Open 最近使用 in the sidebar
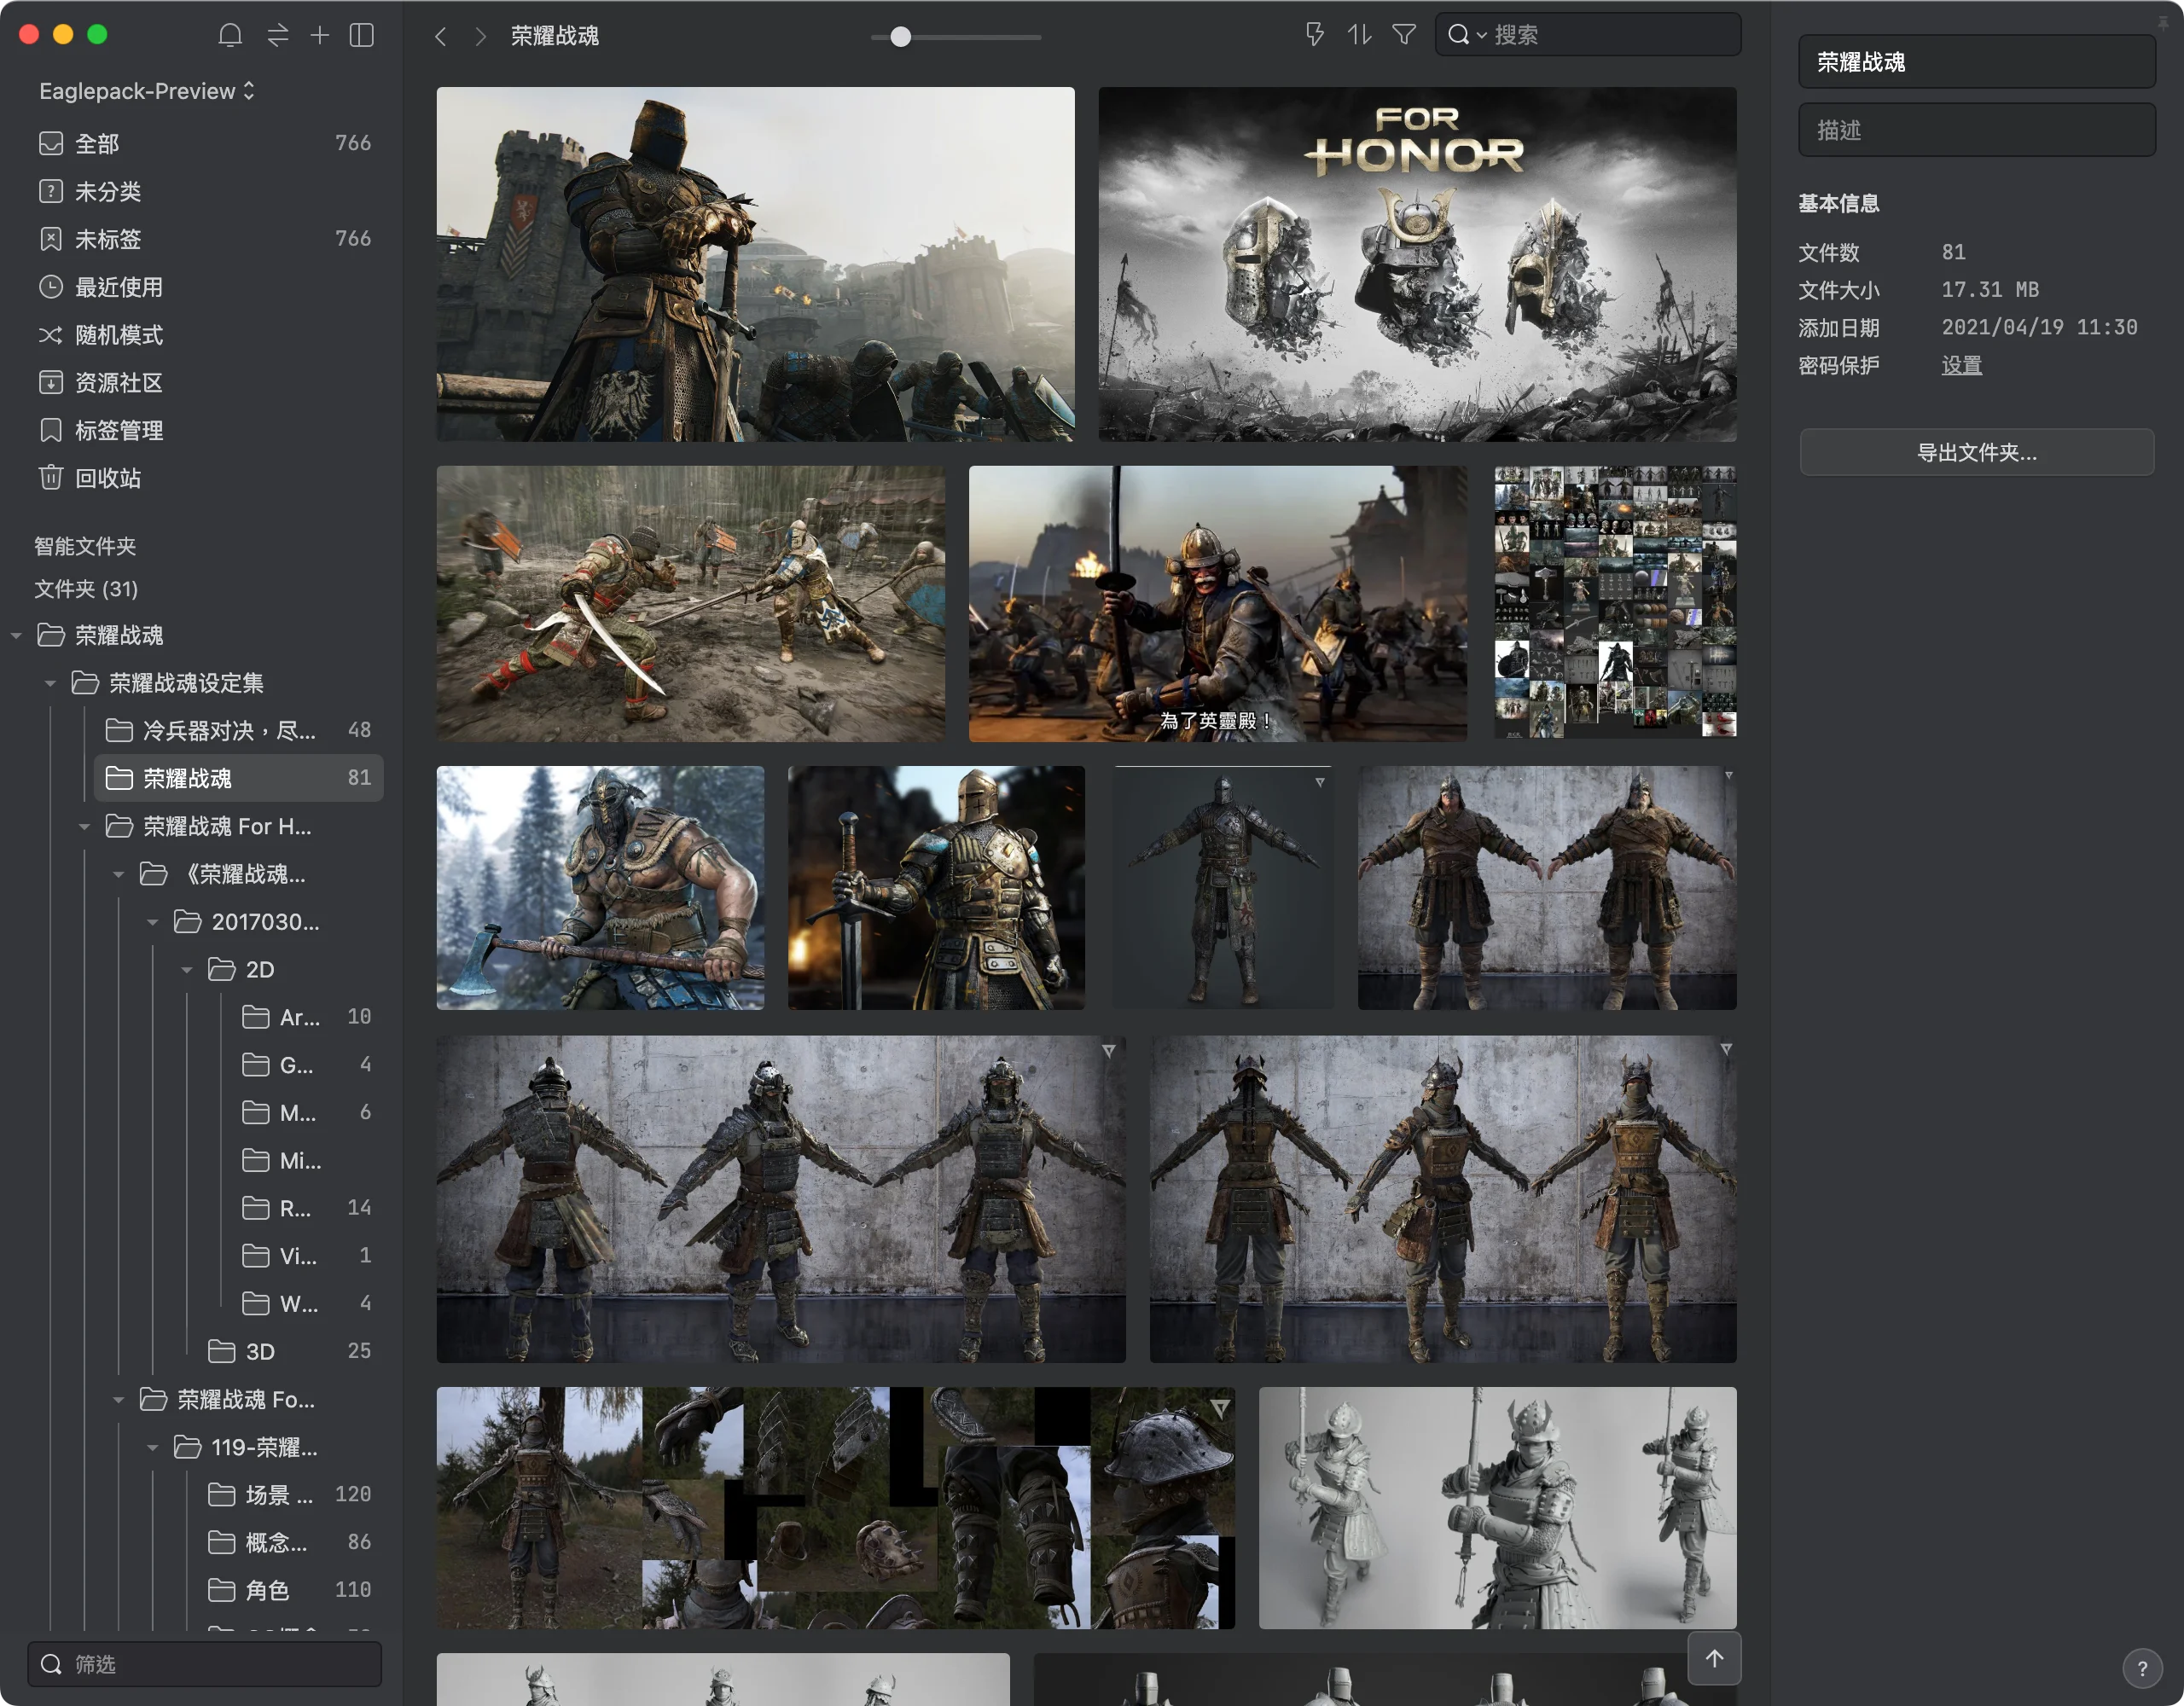Viewport: 2184px width, 1706px height. [x=204, y=287]
